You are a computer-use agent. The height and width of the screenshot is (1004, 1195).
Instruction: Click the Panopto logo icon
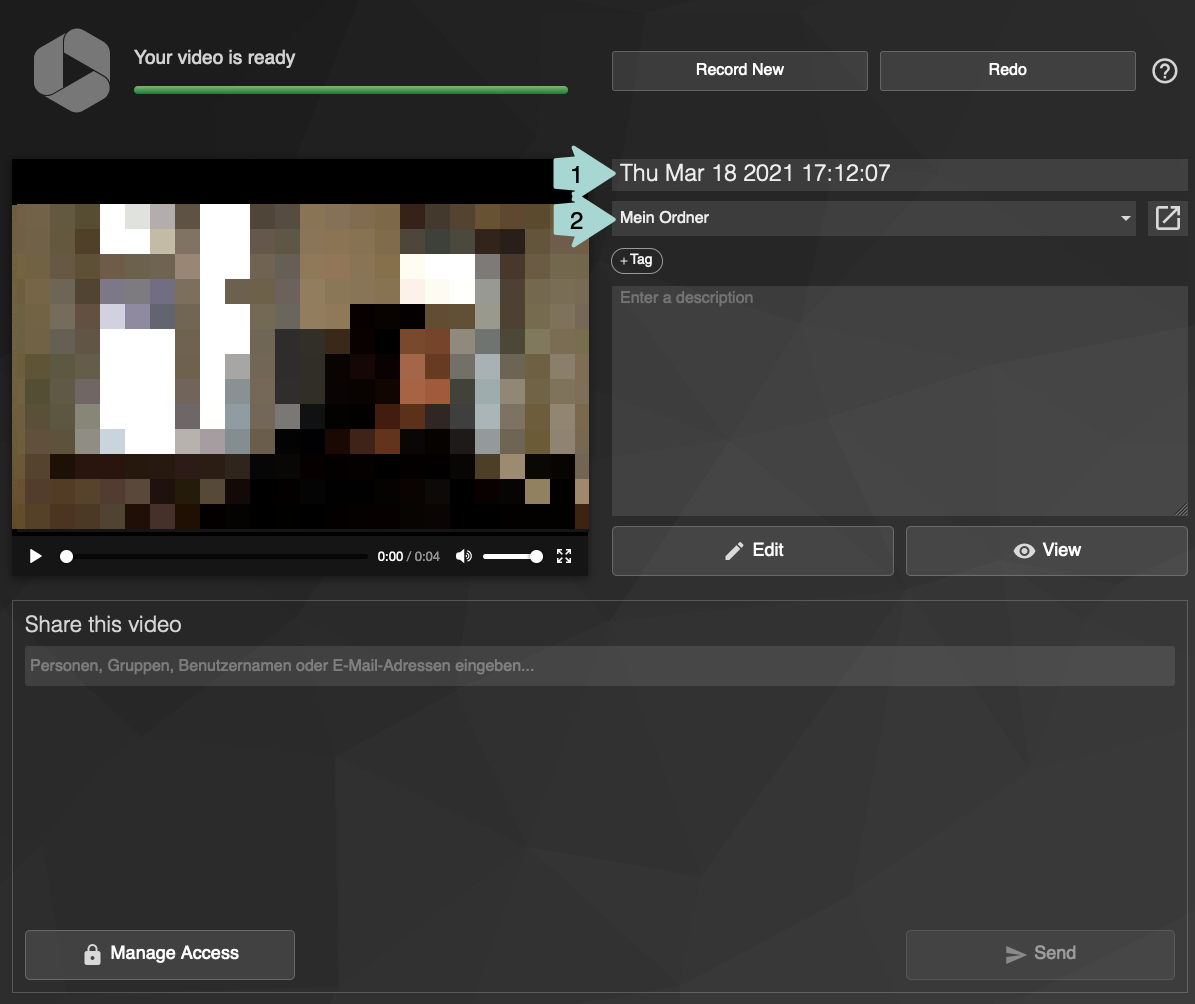71,69
